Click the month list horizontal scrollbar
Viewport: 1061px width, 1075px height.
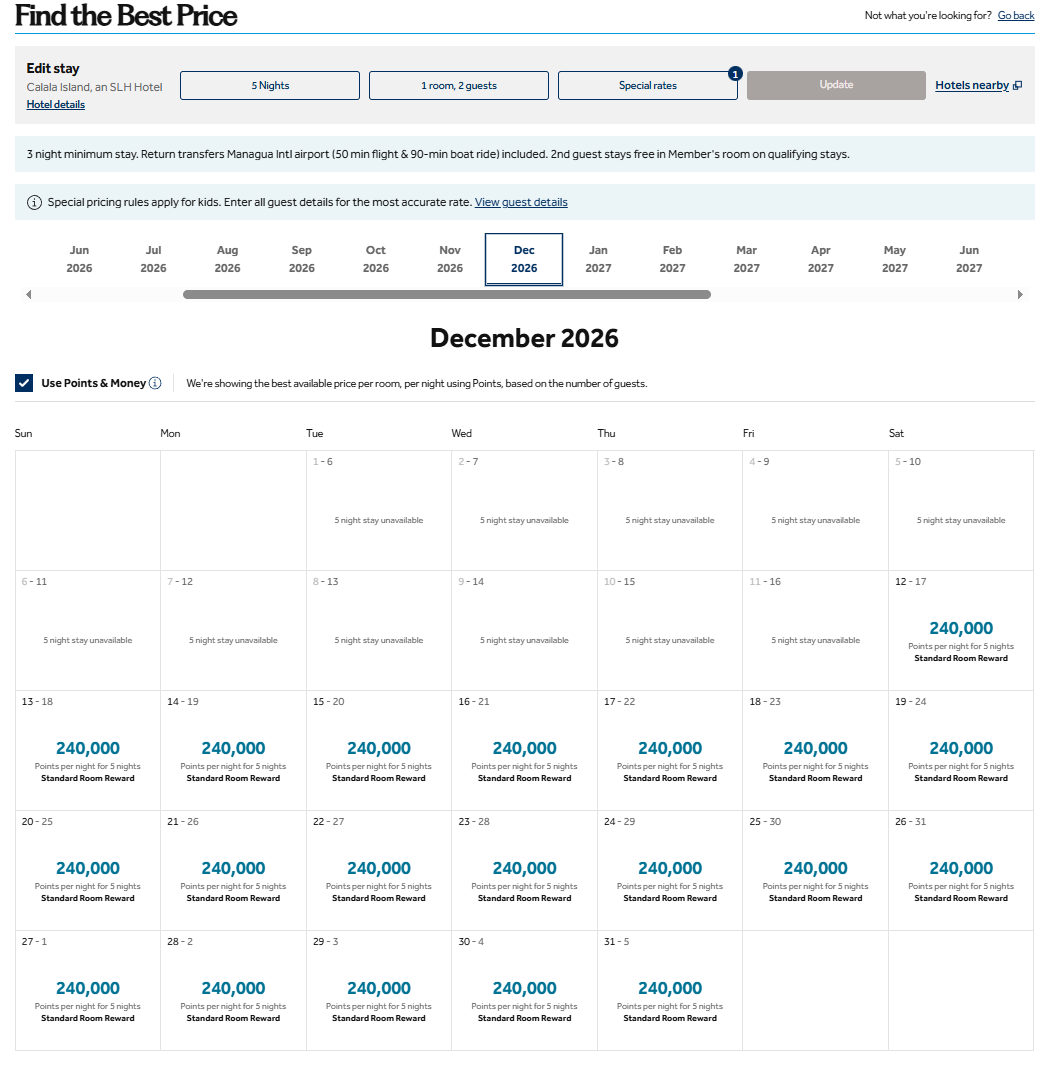point(446,295)
